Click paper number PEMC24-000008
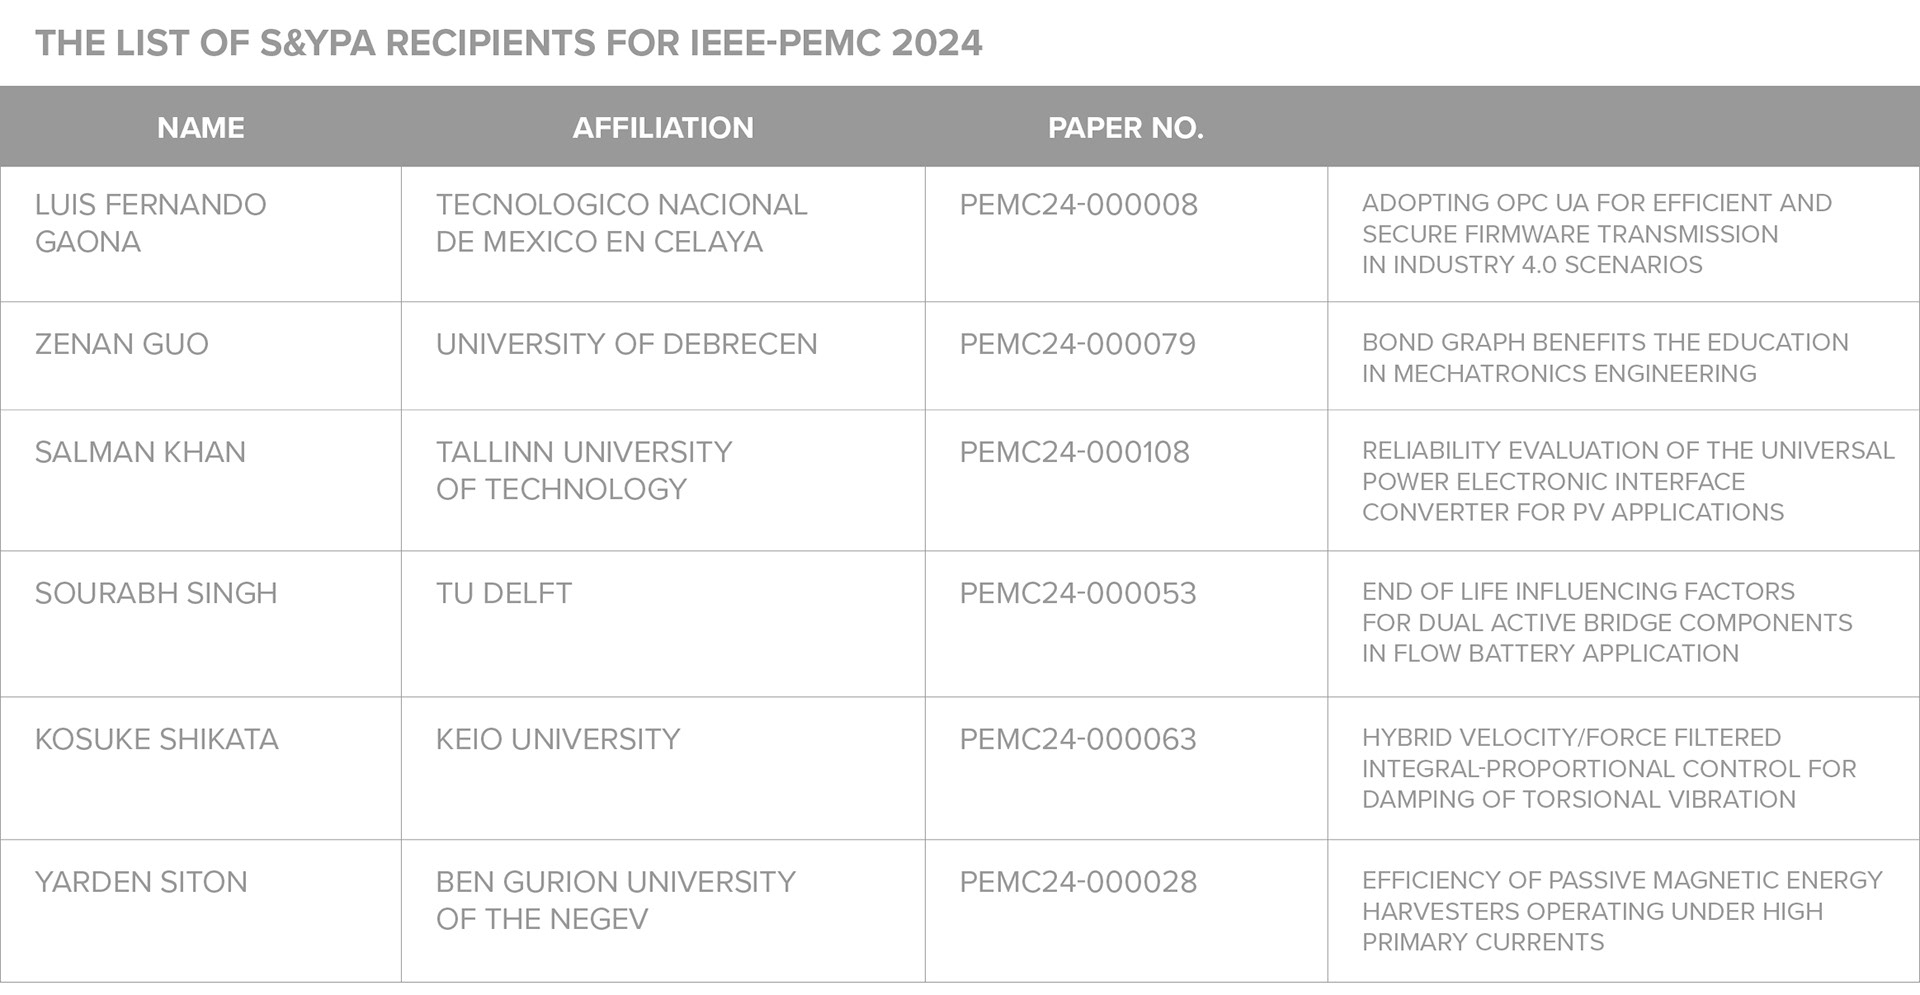This screenshot has width=1920, height=995. pos(1078,205)
